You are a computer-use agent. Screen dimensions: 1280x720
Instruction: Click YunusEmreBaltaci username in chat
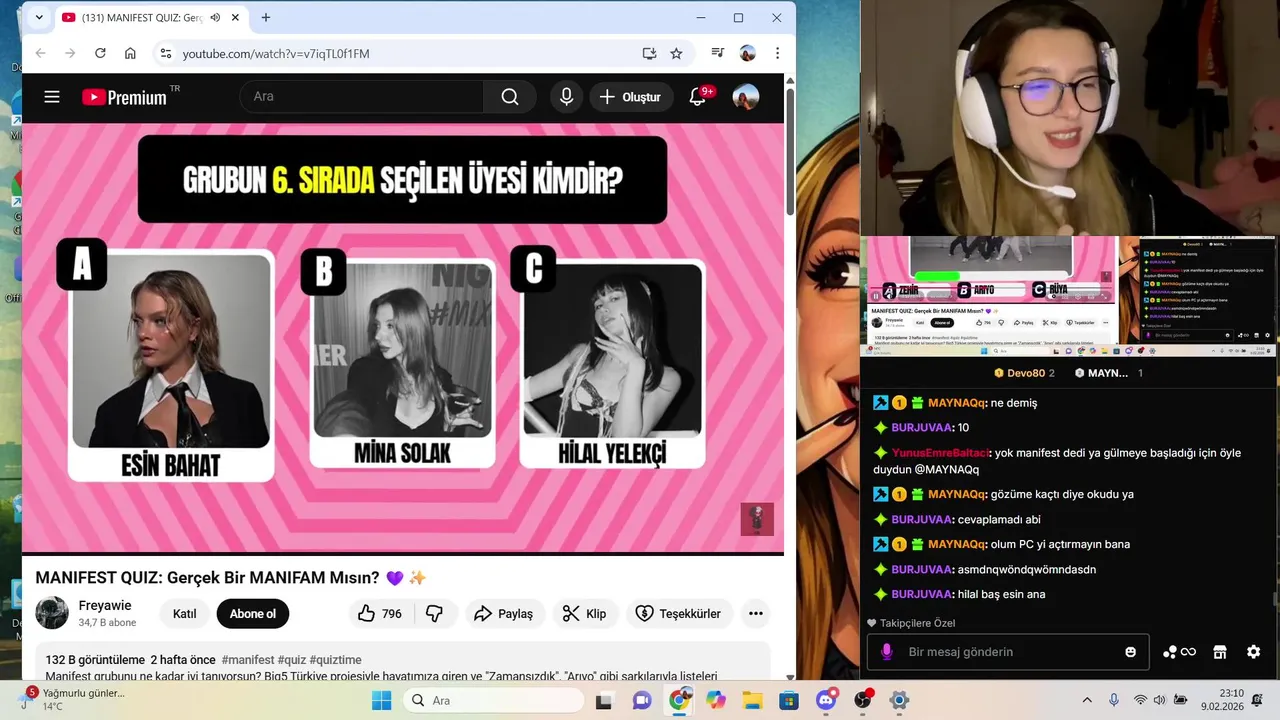click(940, 453)
